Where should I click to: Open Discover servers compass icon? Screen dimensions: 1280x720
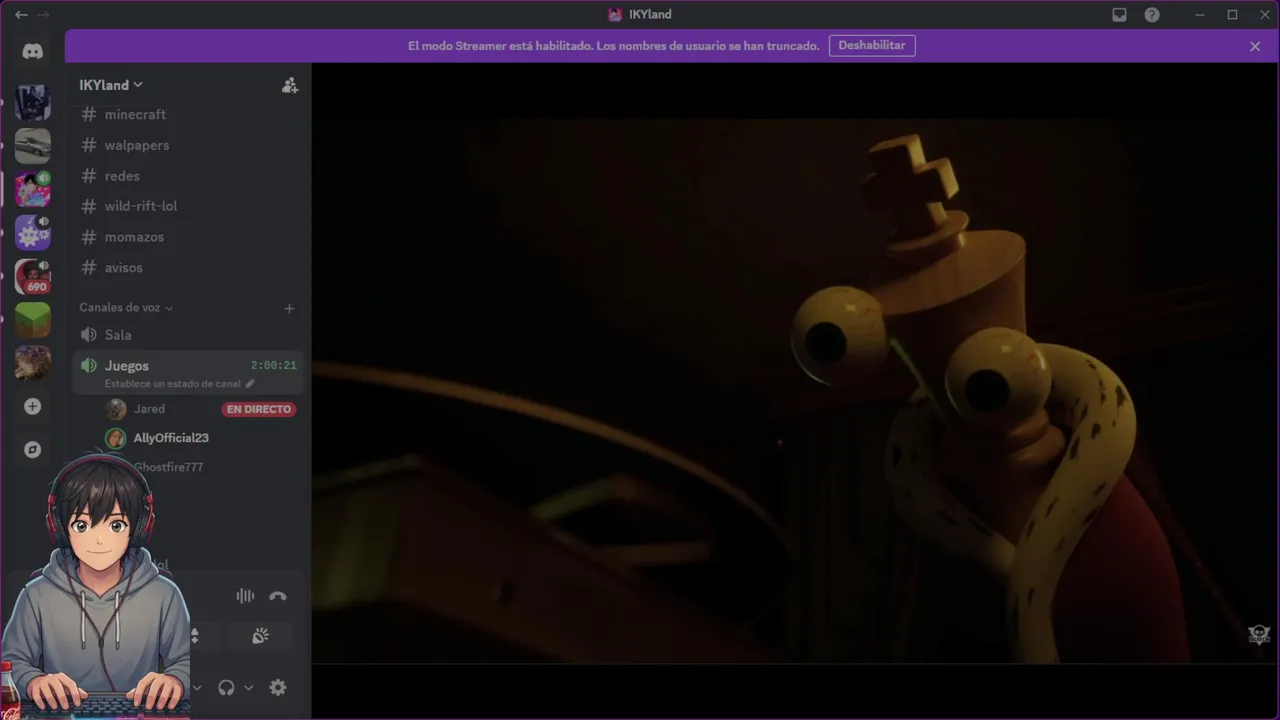[x=33, y=449]
